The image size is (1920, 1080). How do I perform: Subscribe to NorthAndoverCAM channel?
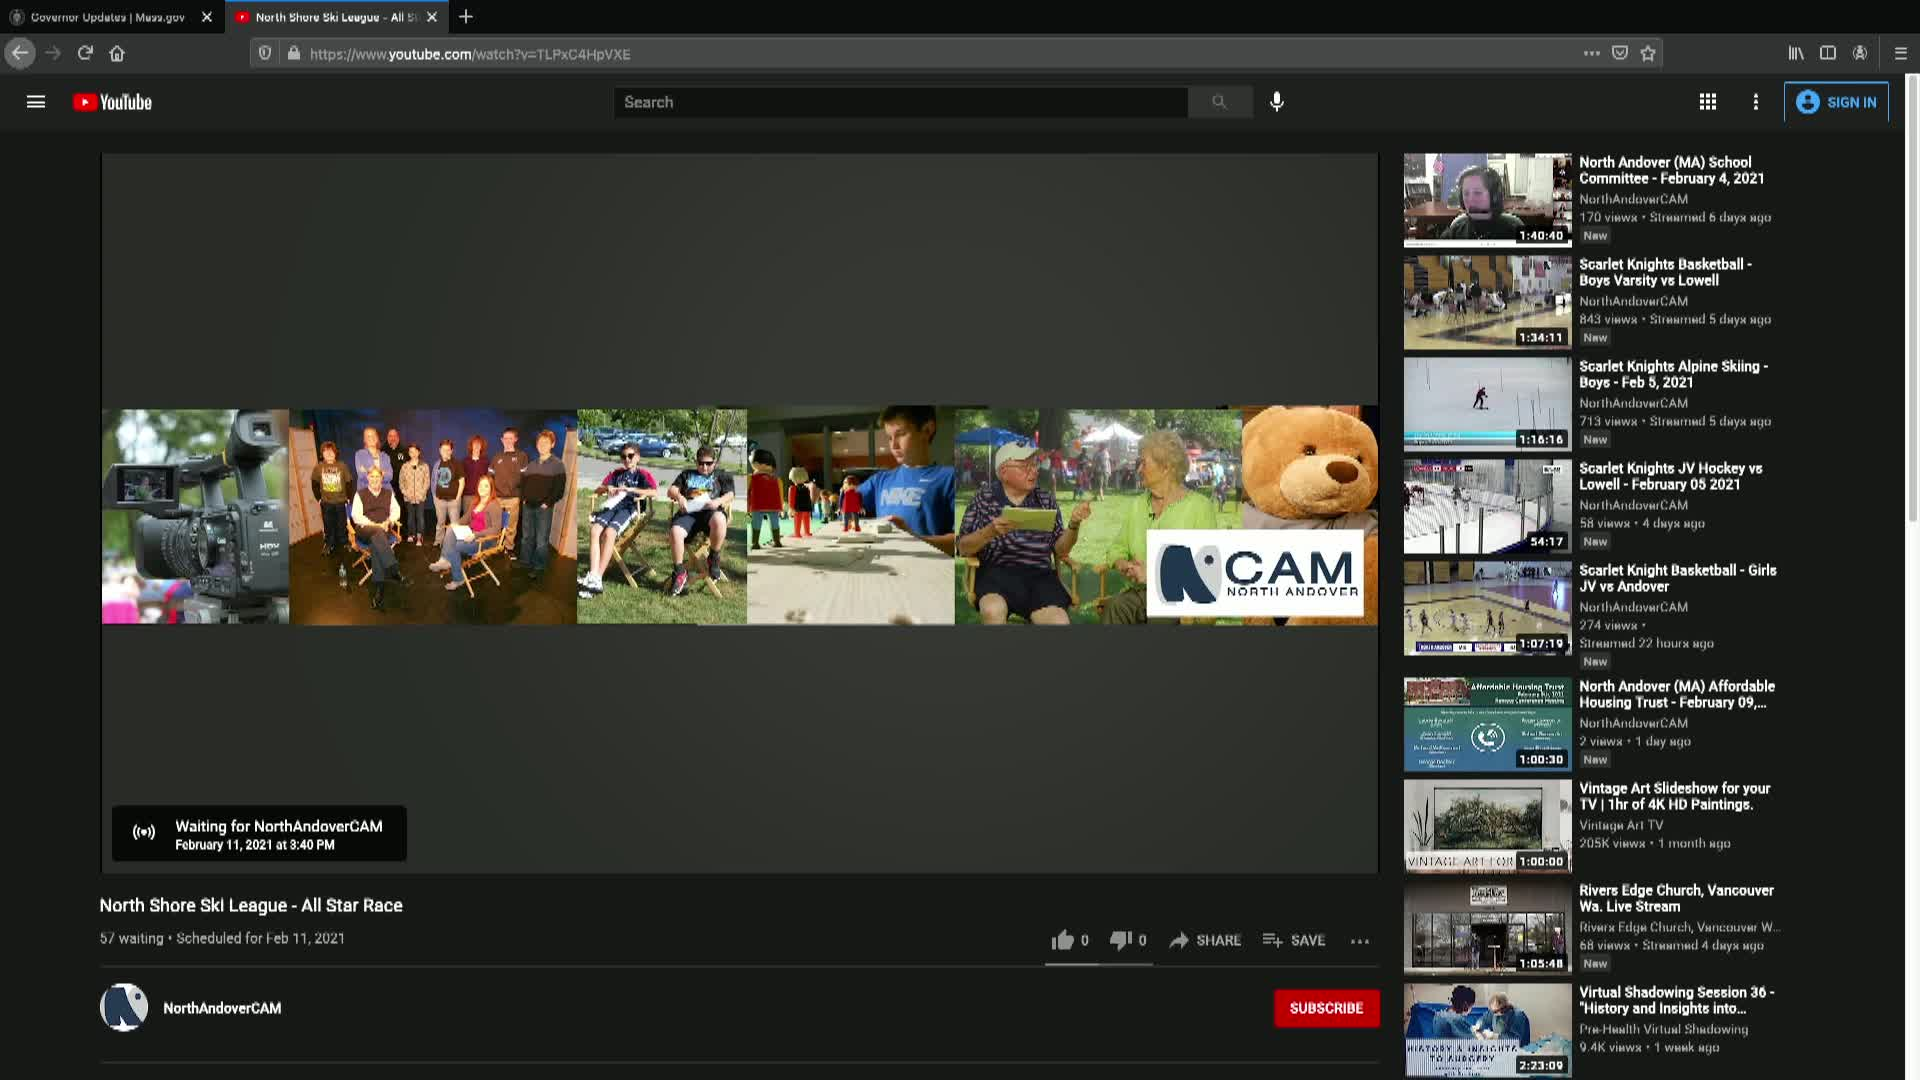1326,1008
